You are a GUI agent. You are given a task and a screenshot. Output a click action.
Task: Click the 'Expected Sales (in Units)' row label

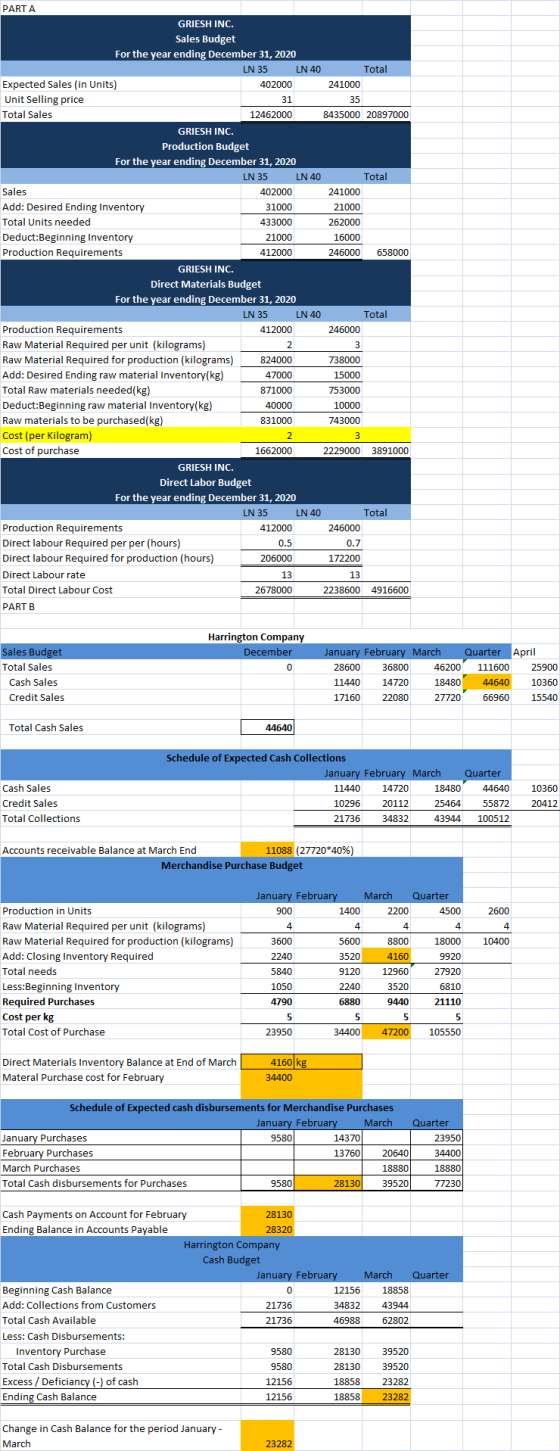point(61,84)
